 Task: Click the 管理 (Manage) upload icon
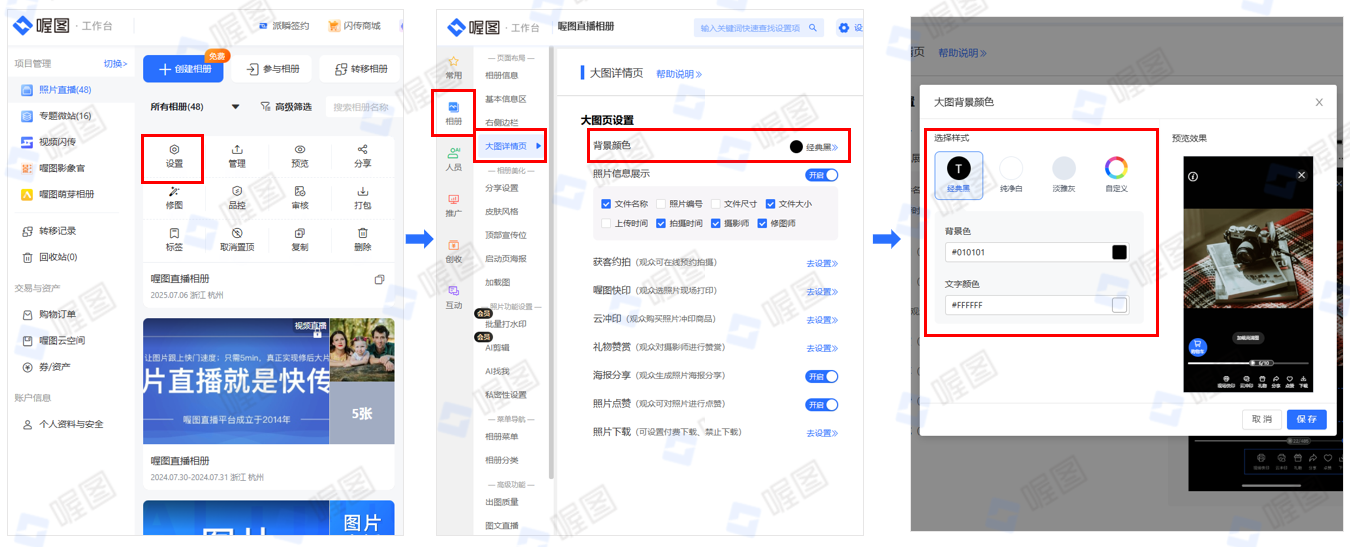click(237, 149)
